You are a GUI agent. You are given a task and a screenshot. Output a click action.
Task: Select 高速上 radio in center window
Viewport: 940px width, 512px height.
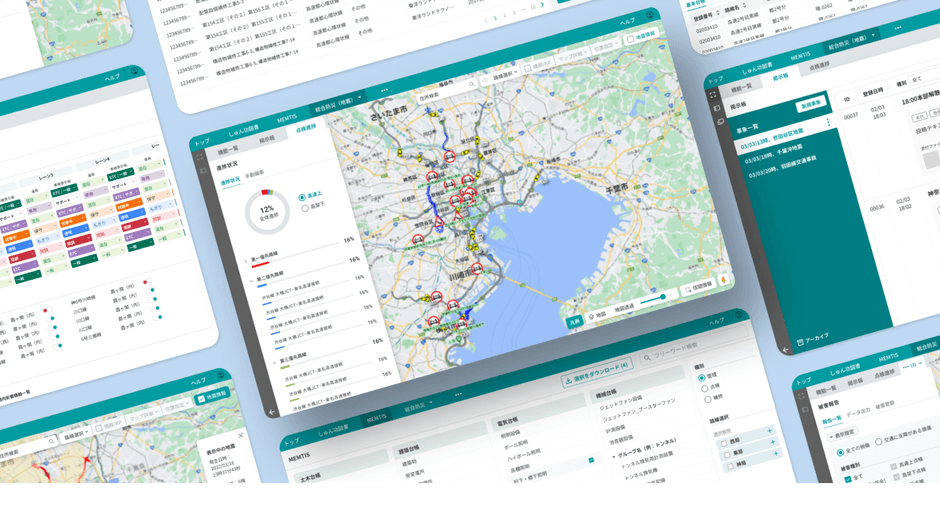click(302, 197)
